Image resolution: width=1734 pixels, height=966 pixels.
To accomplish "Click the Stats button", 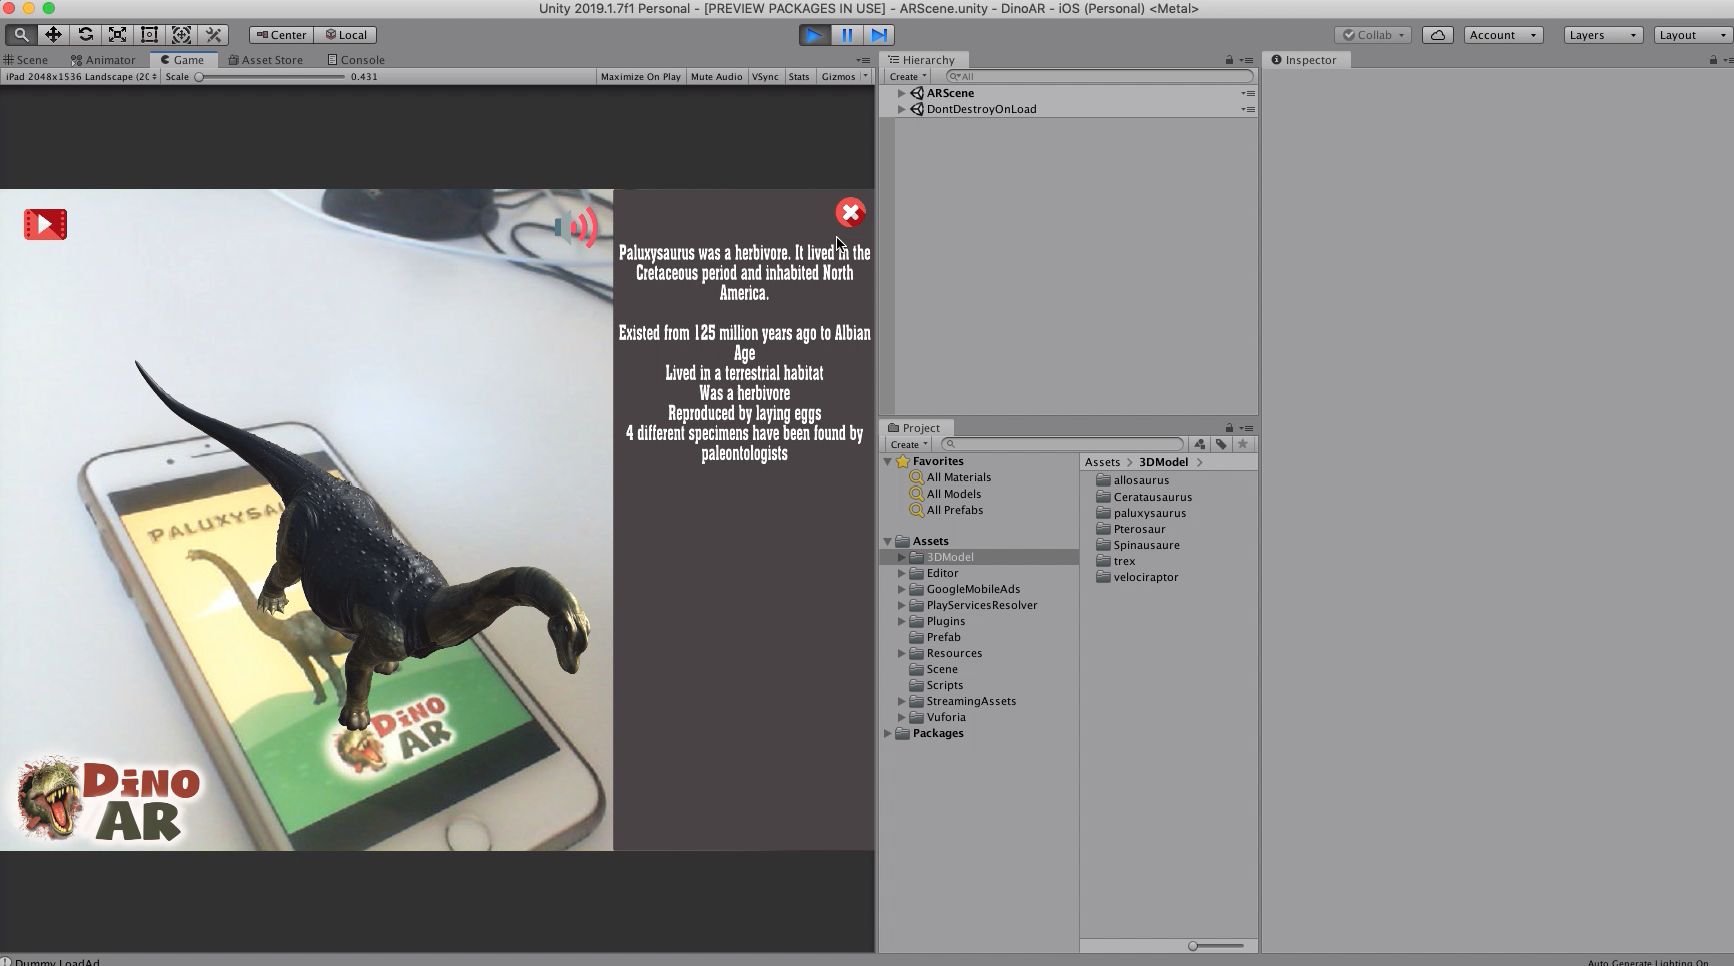I will click(x=798, y=77).
